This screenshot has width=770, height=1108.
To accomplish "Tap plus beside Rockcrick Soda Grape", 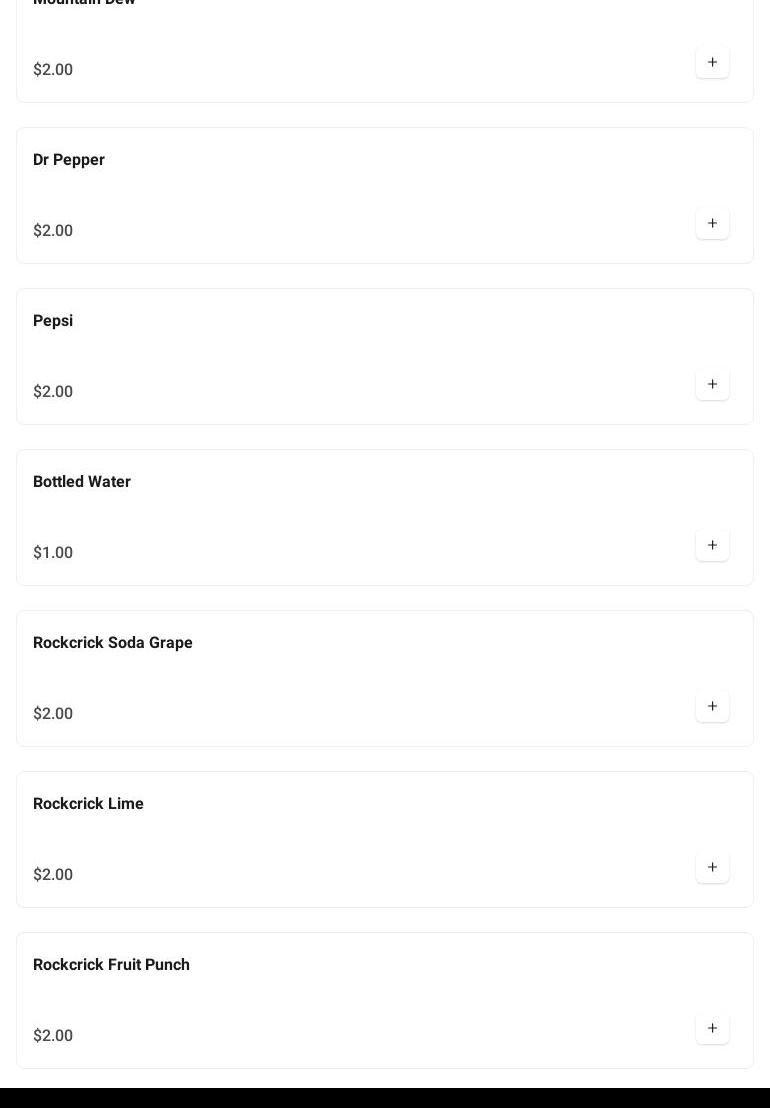I will click(712, 707).
